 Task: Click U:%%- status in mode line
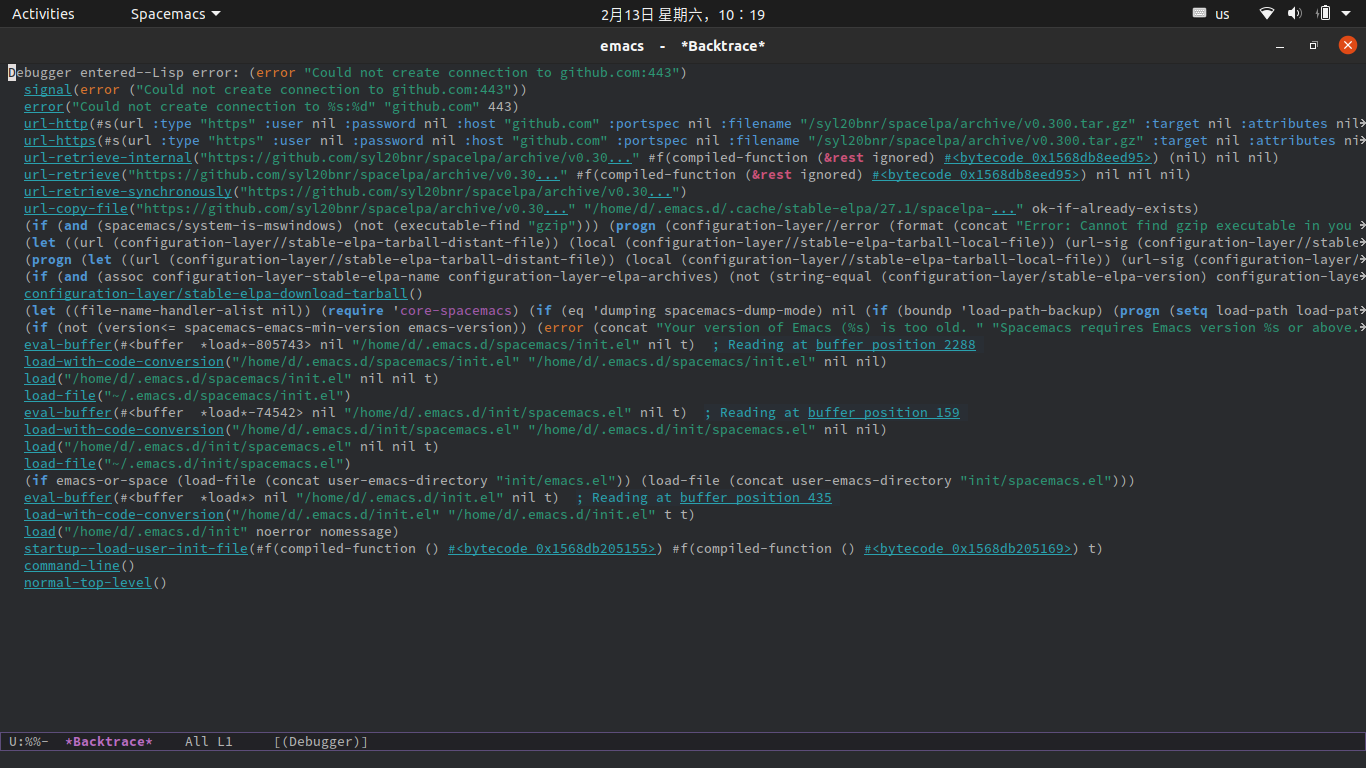[x=29, y=741]
